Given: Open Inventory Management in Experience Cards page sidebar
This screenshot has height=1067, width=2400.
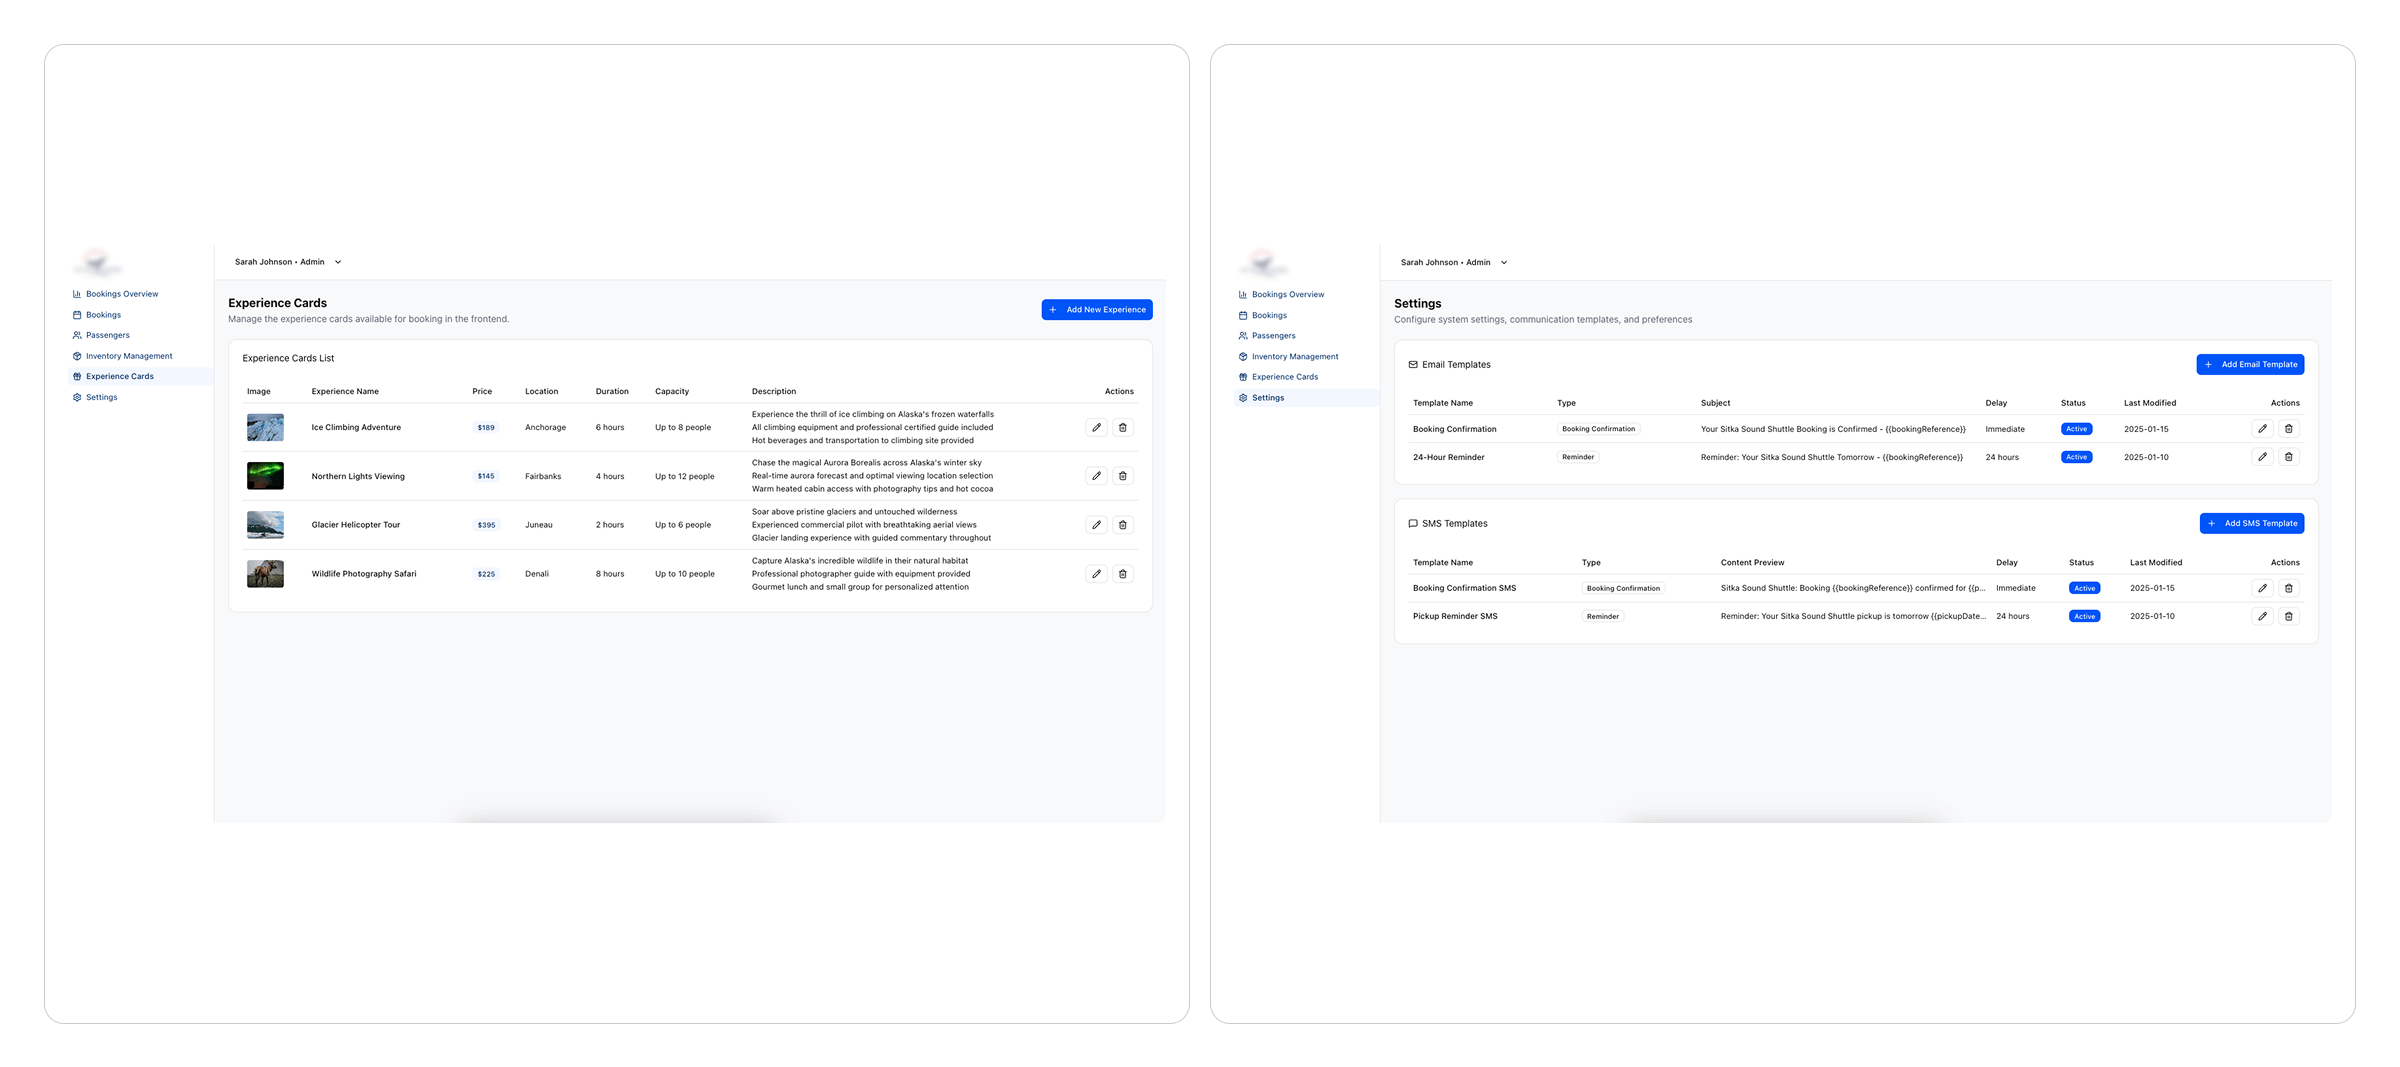Looking at the screenshot, I should pyautogui.click(x=129, y=356).
